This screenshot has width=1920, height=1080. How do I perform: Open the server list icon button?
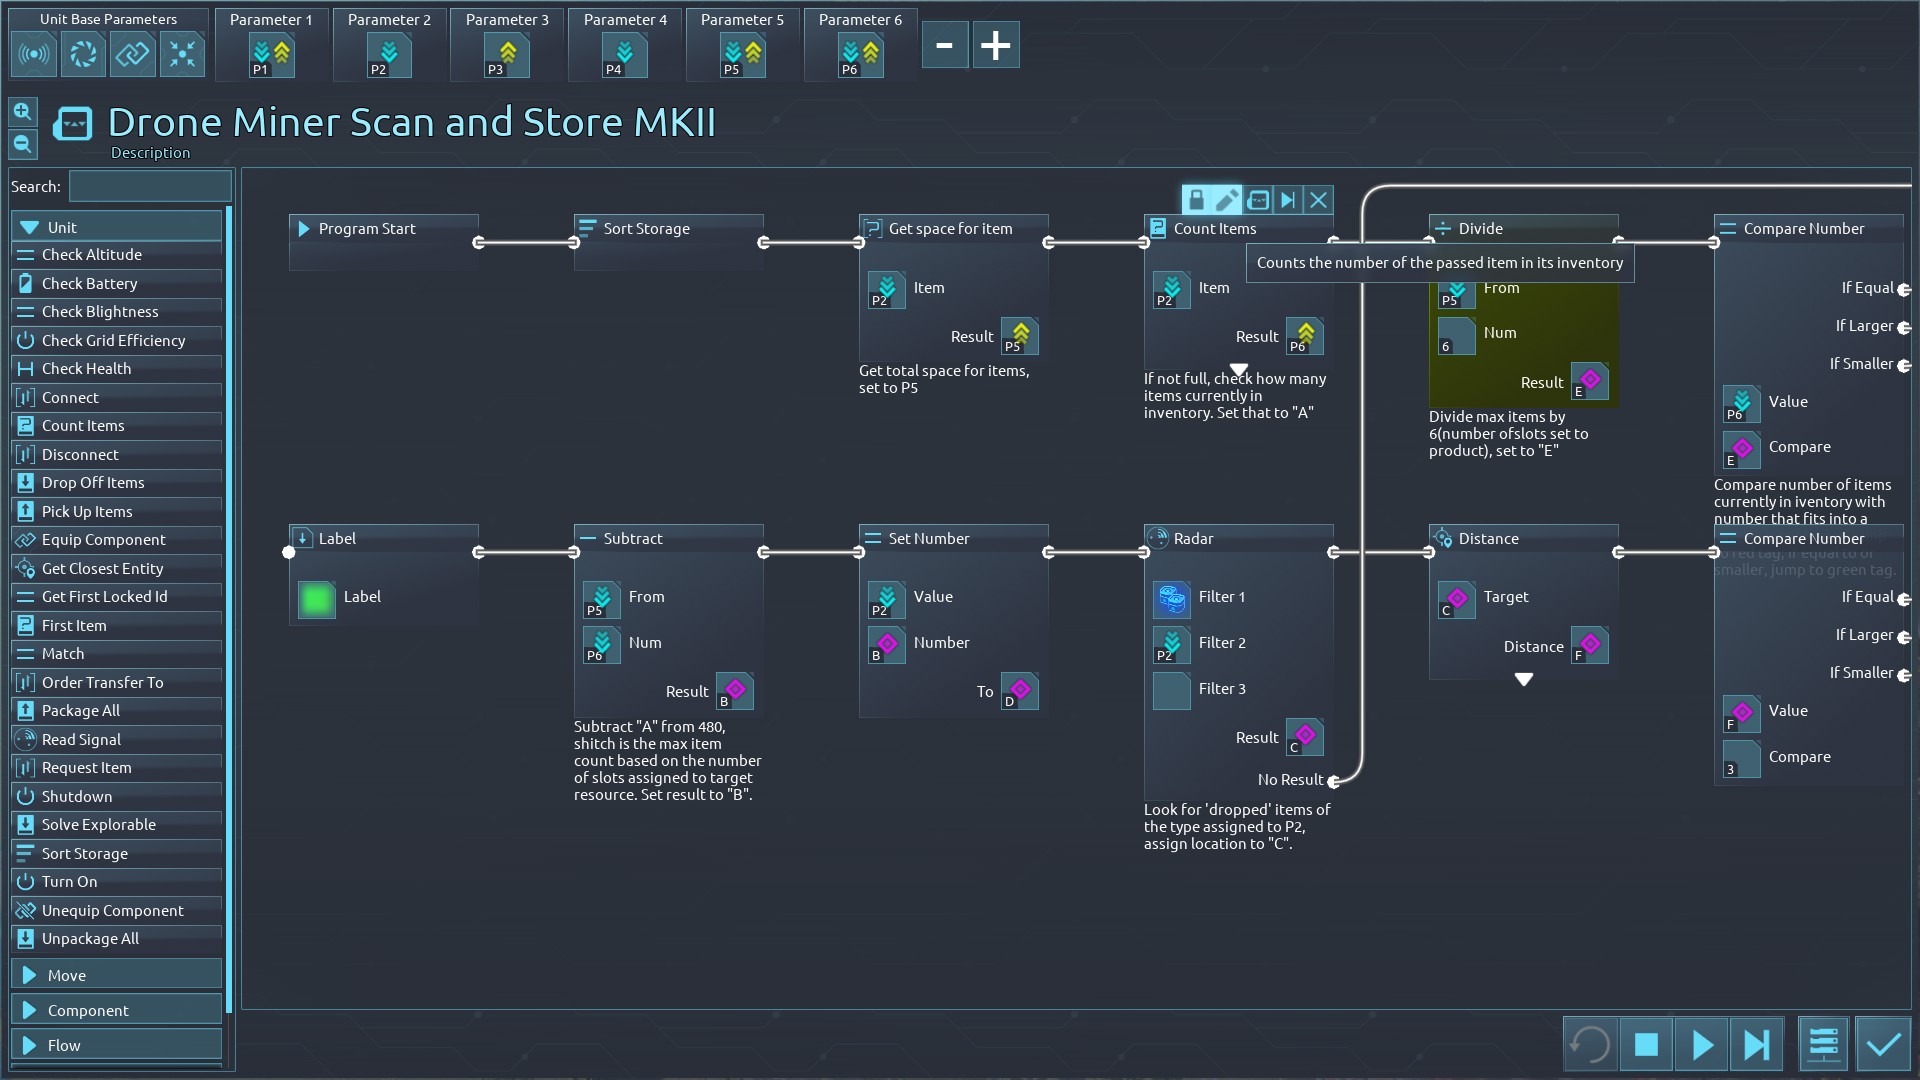[1824, 1045]
